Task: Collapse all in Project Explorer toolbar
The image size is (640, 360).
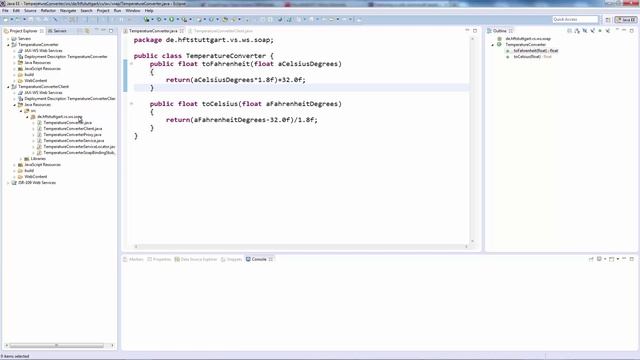Action: [x=80, y=31]
